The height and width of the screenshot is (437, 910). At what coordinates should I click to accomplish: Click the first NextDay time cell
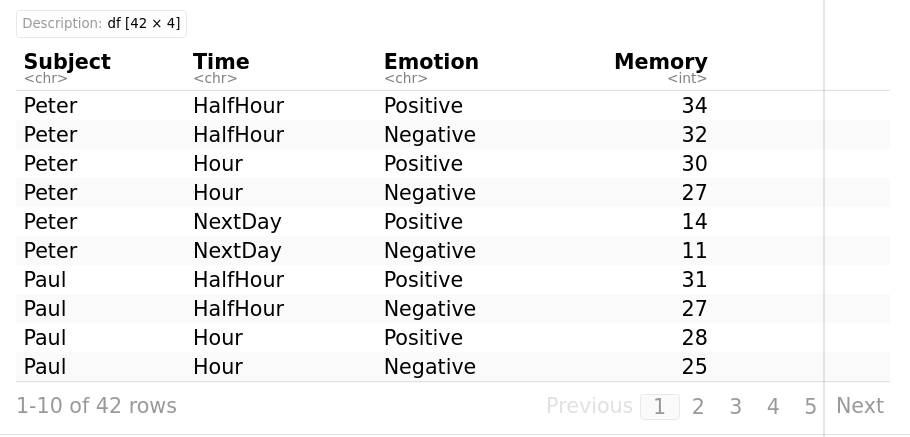pos(237,222)
